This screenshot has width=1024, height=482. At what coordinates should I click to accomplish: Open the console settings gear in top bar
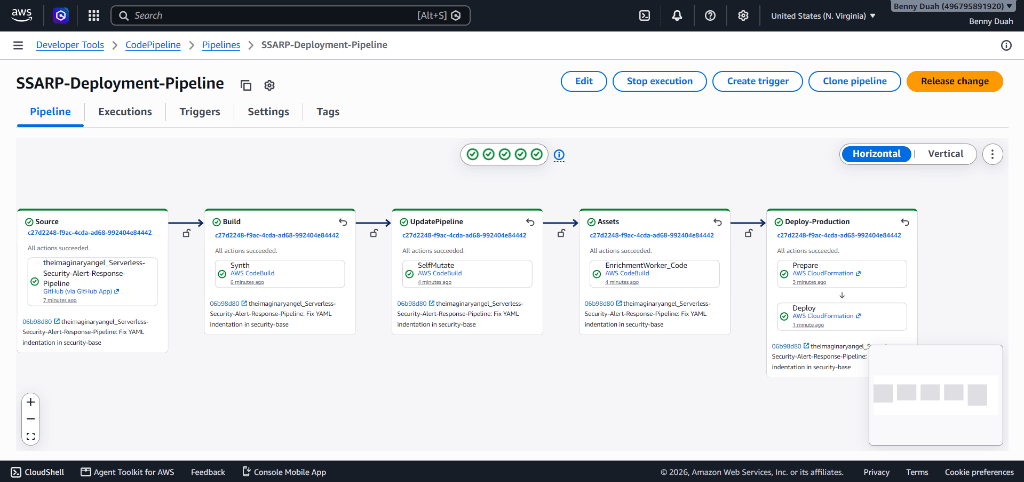click(x=743, y=16)
